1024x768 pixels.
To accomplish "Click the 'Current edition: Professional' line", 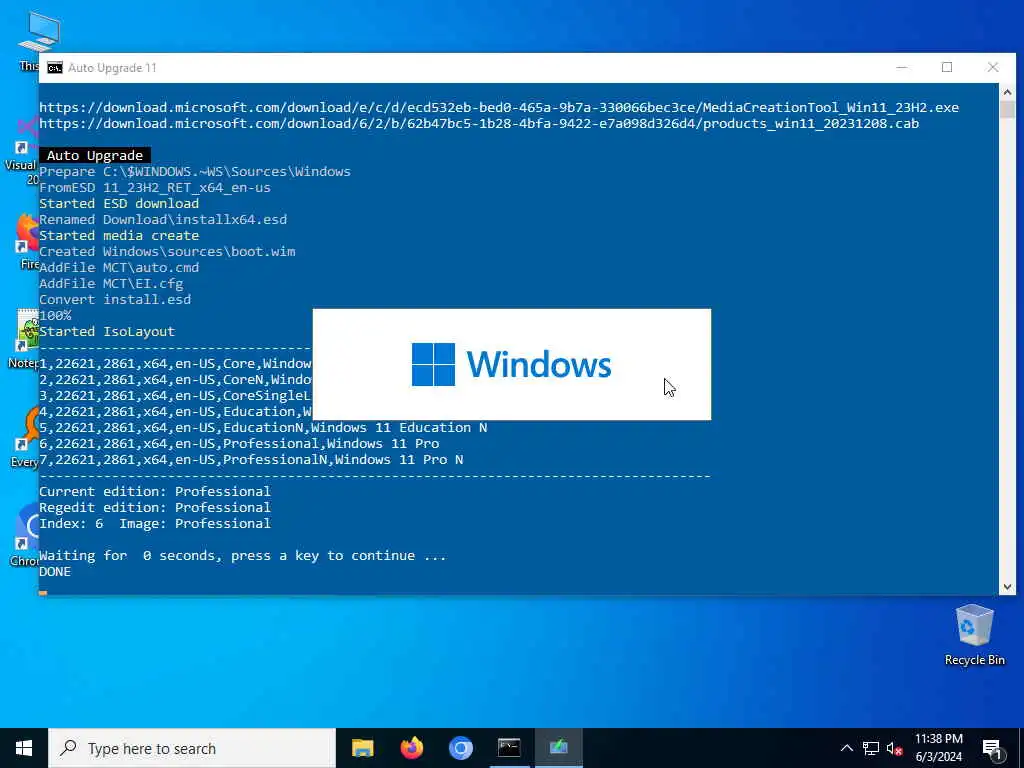I will 155,491.
